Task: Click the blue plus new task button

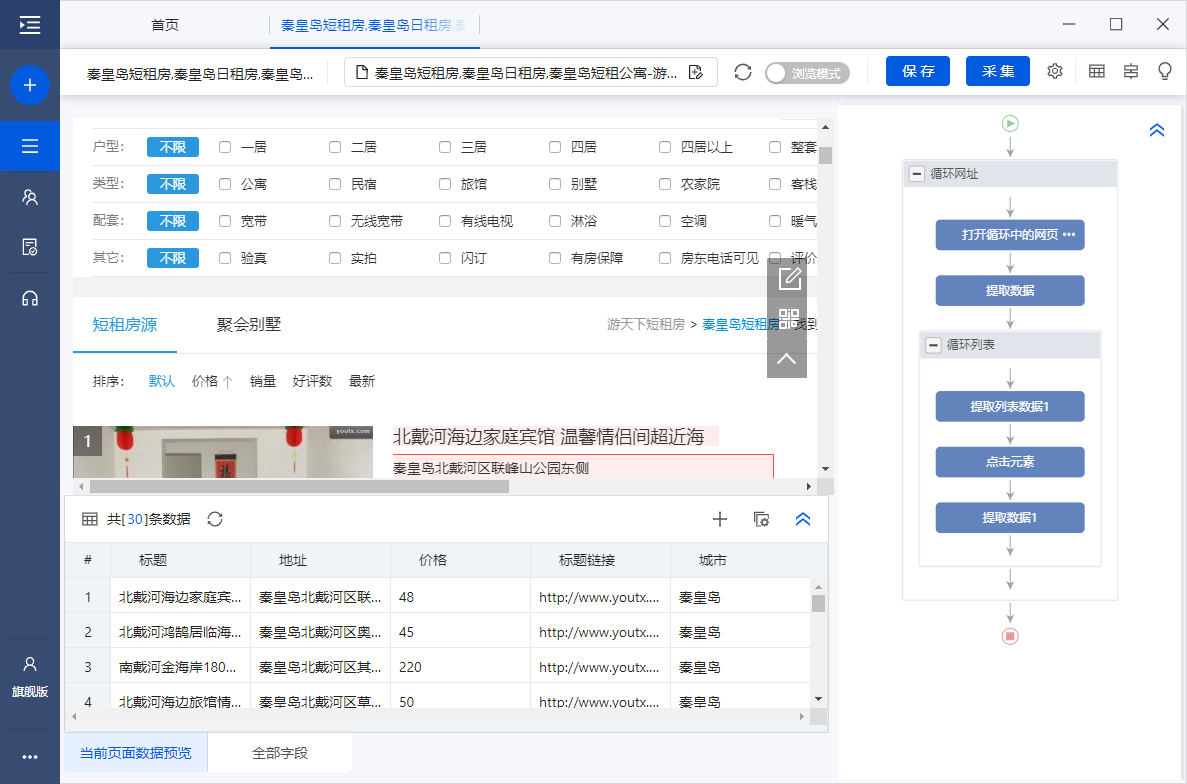Action: (30, 85)
